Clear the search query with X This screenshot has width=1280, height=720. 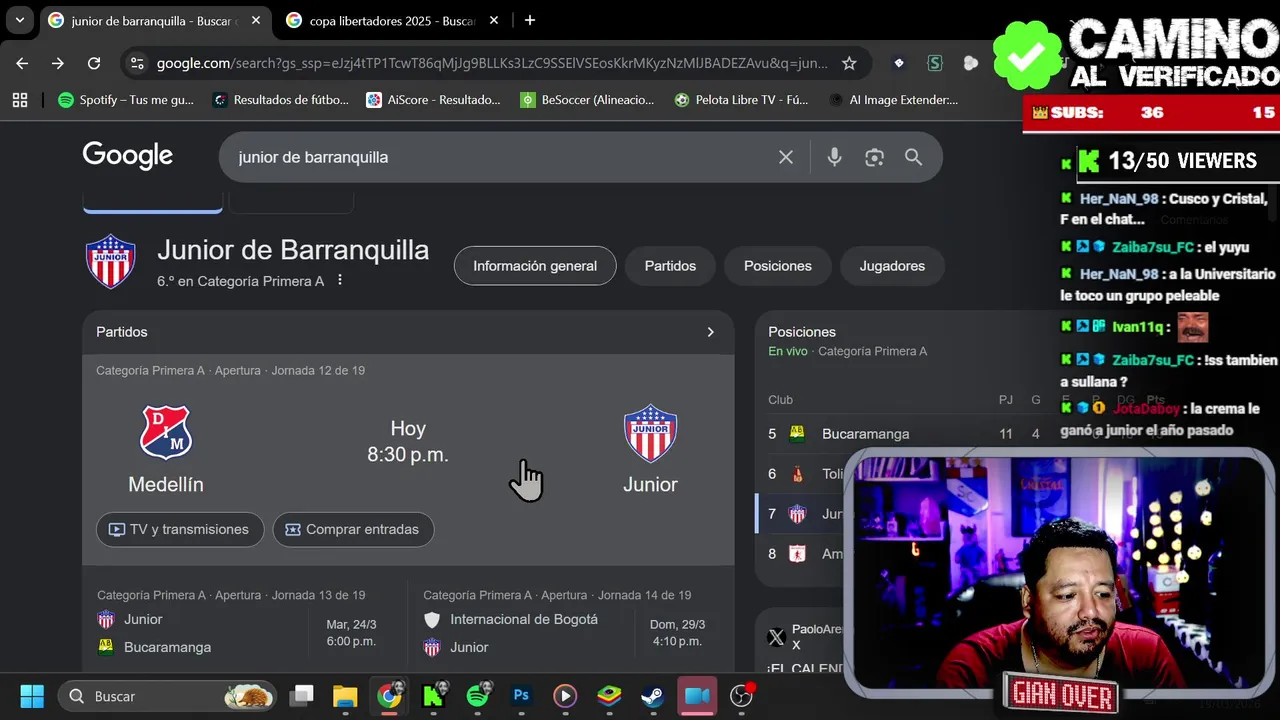(x=786, y=157)
